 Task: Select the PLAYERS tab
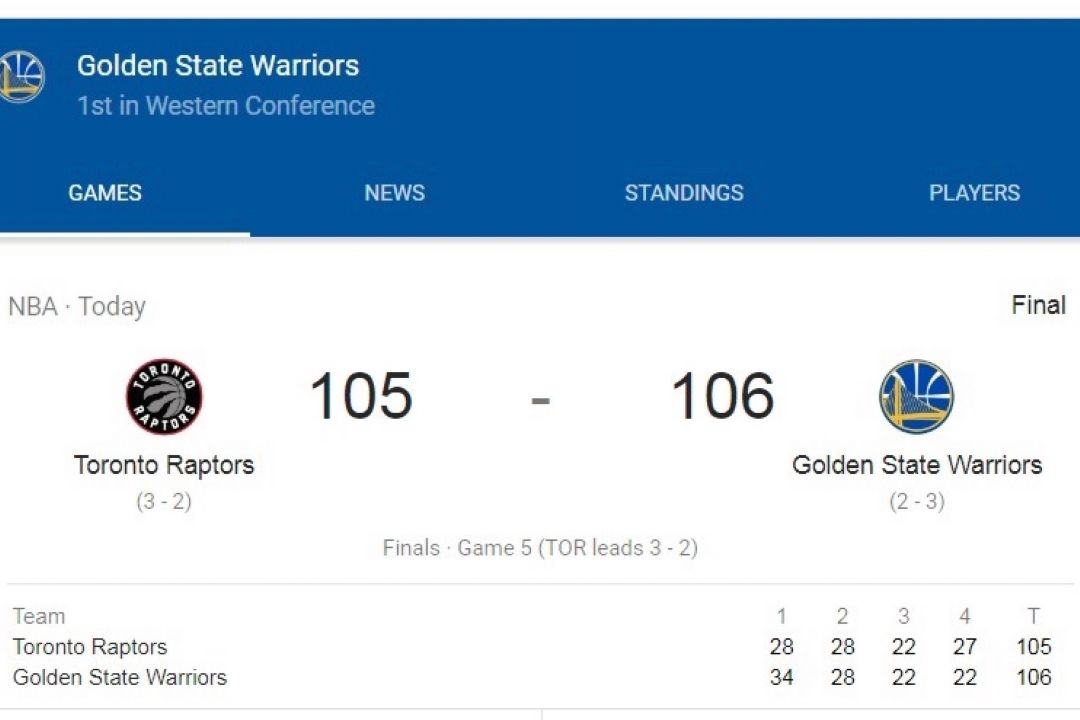[x=974, y=193]
